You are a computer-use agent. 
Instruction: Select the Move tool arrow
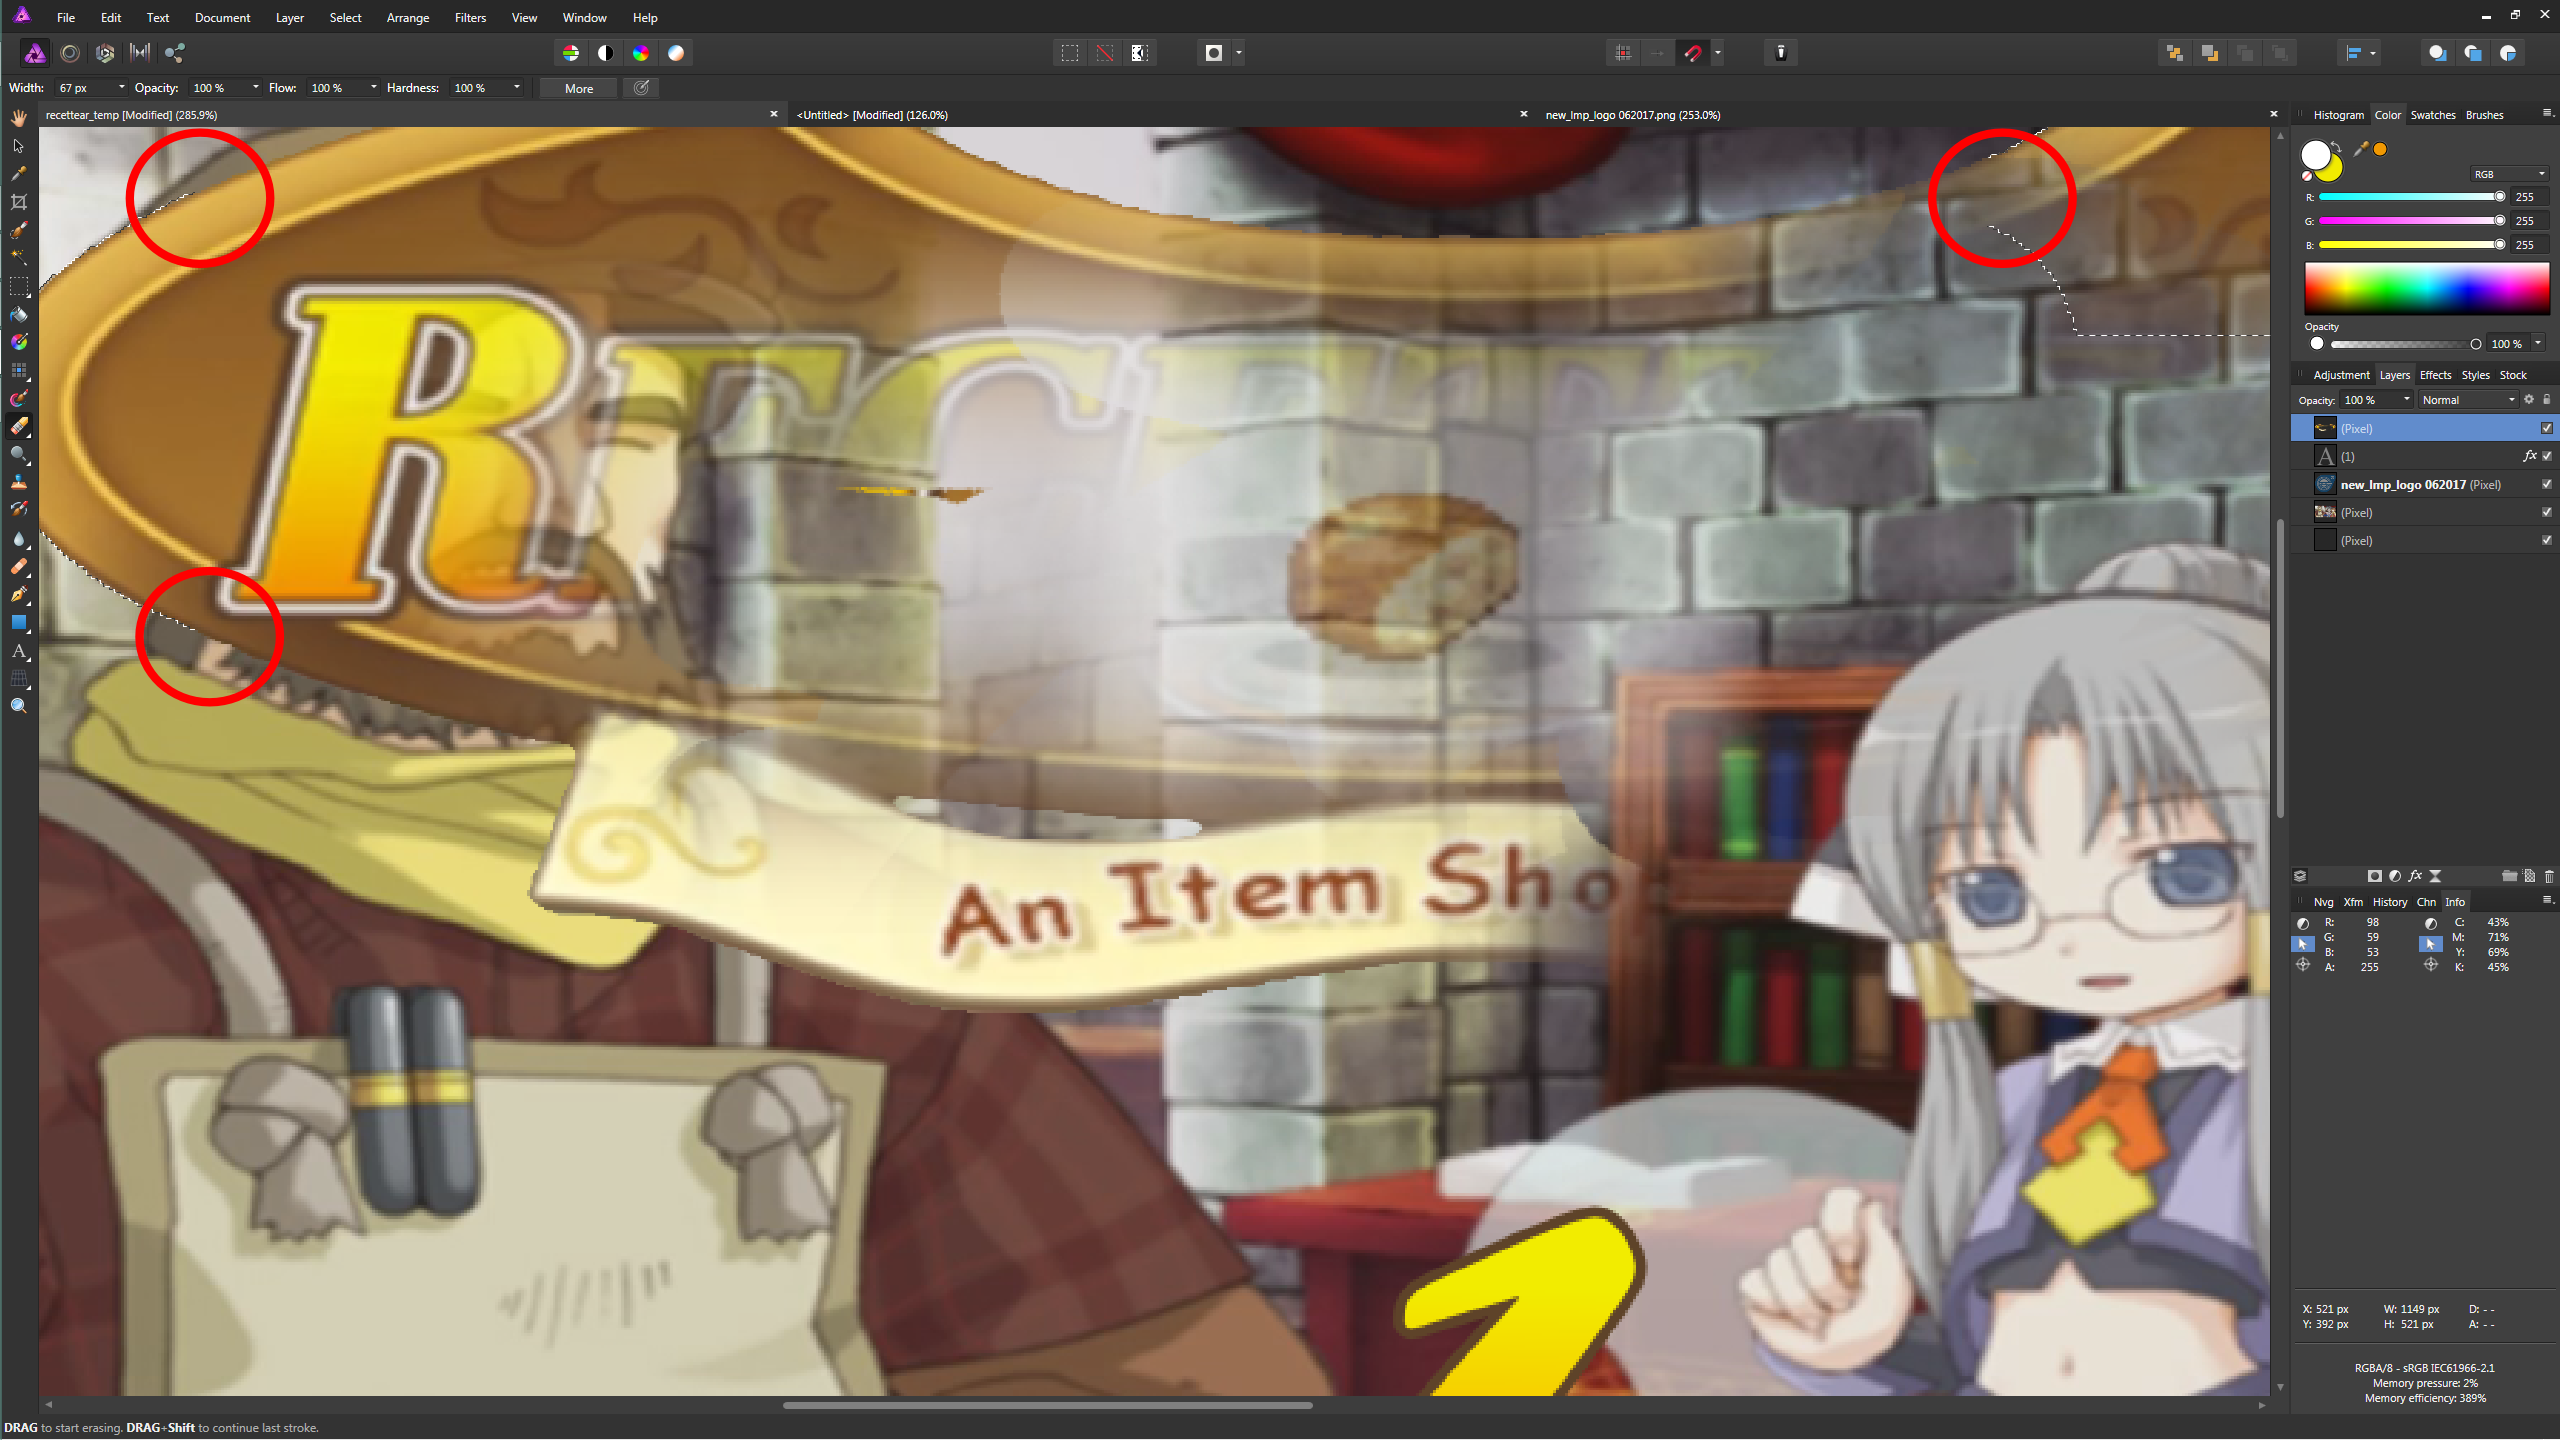[x=19, y=146]
